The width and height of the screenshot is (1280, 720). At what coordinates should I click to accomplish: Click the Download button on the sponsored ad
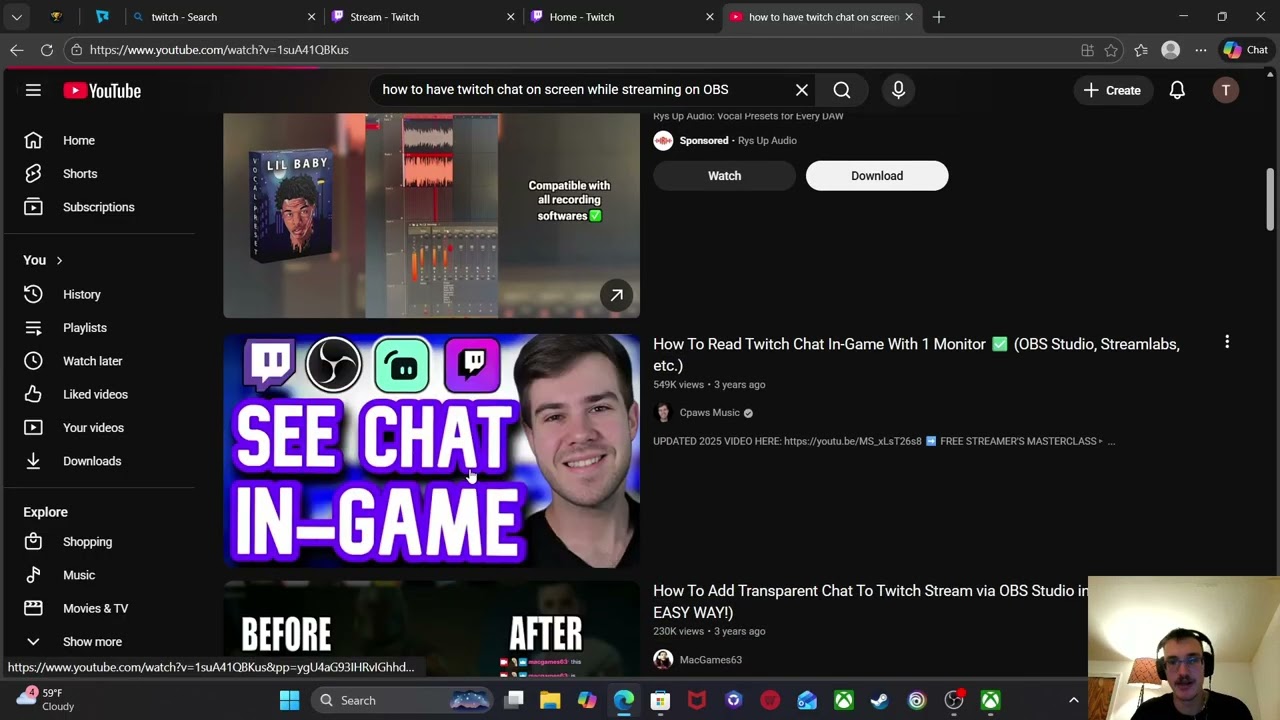[877, 176]
